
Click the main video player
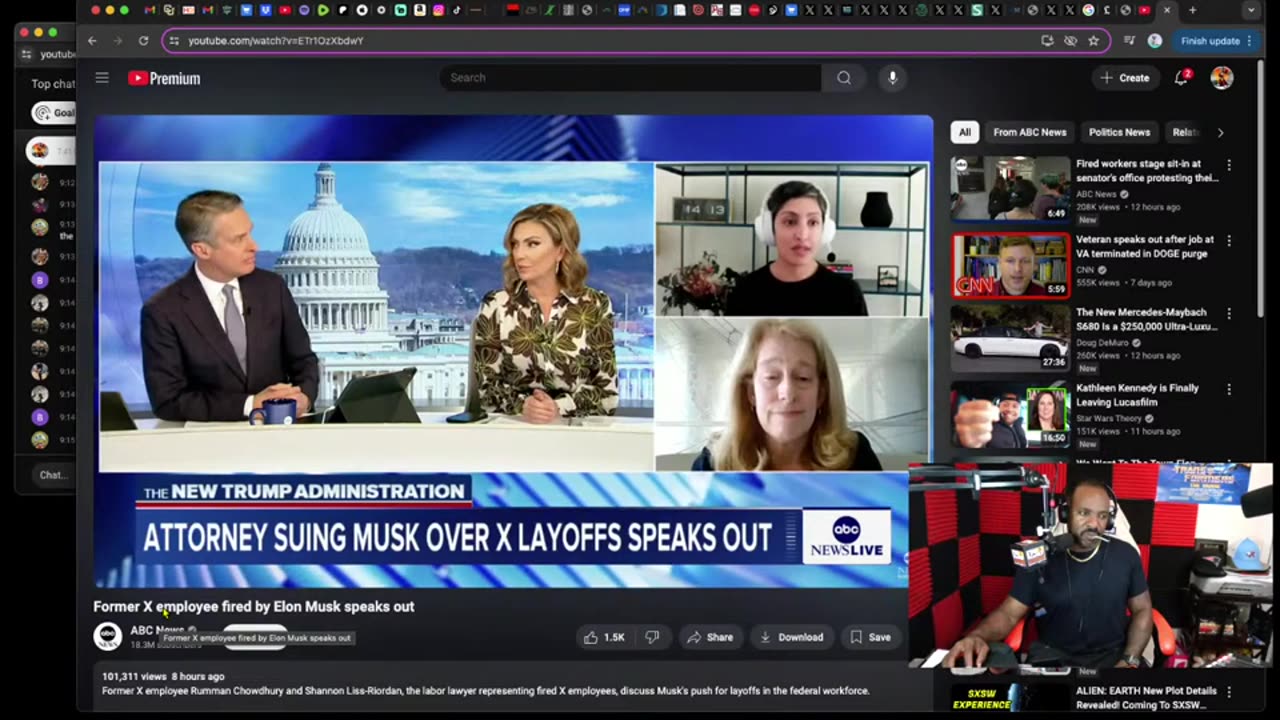(x=514, y=351)
